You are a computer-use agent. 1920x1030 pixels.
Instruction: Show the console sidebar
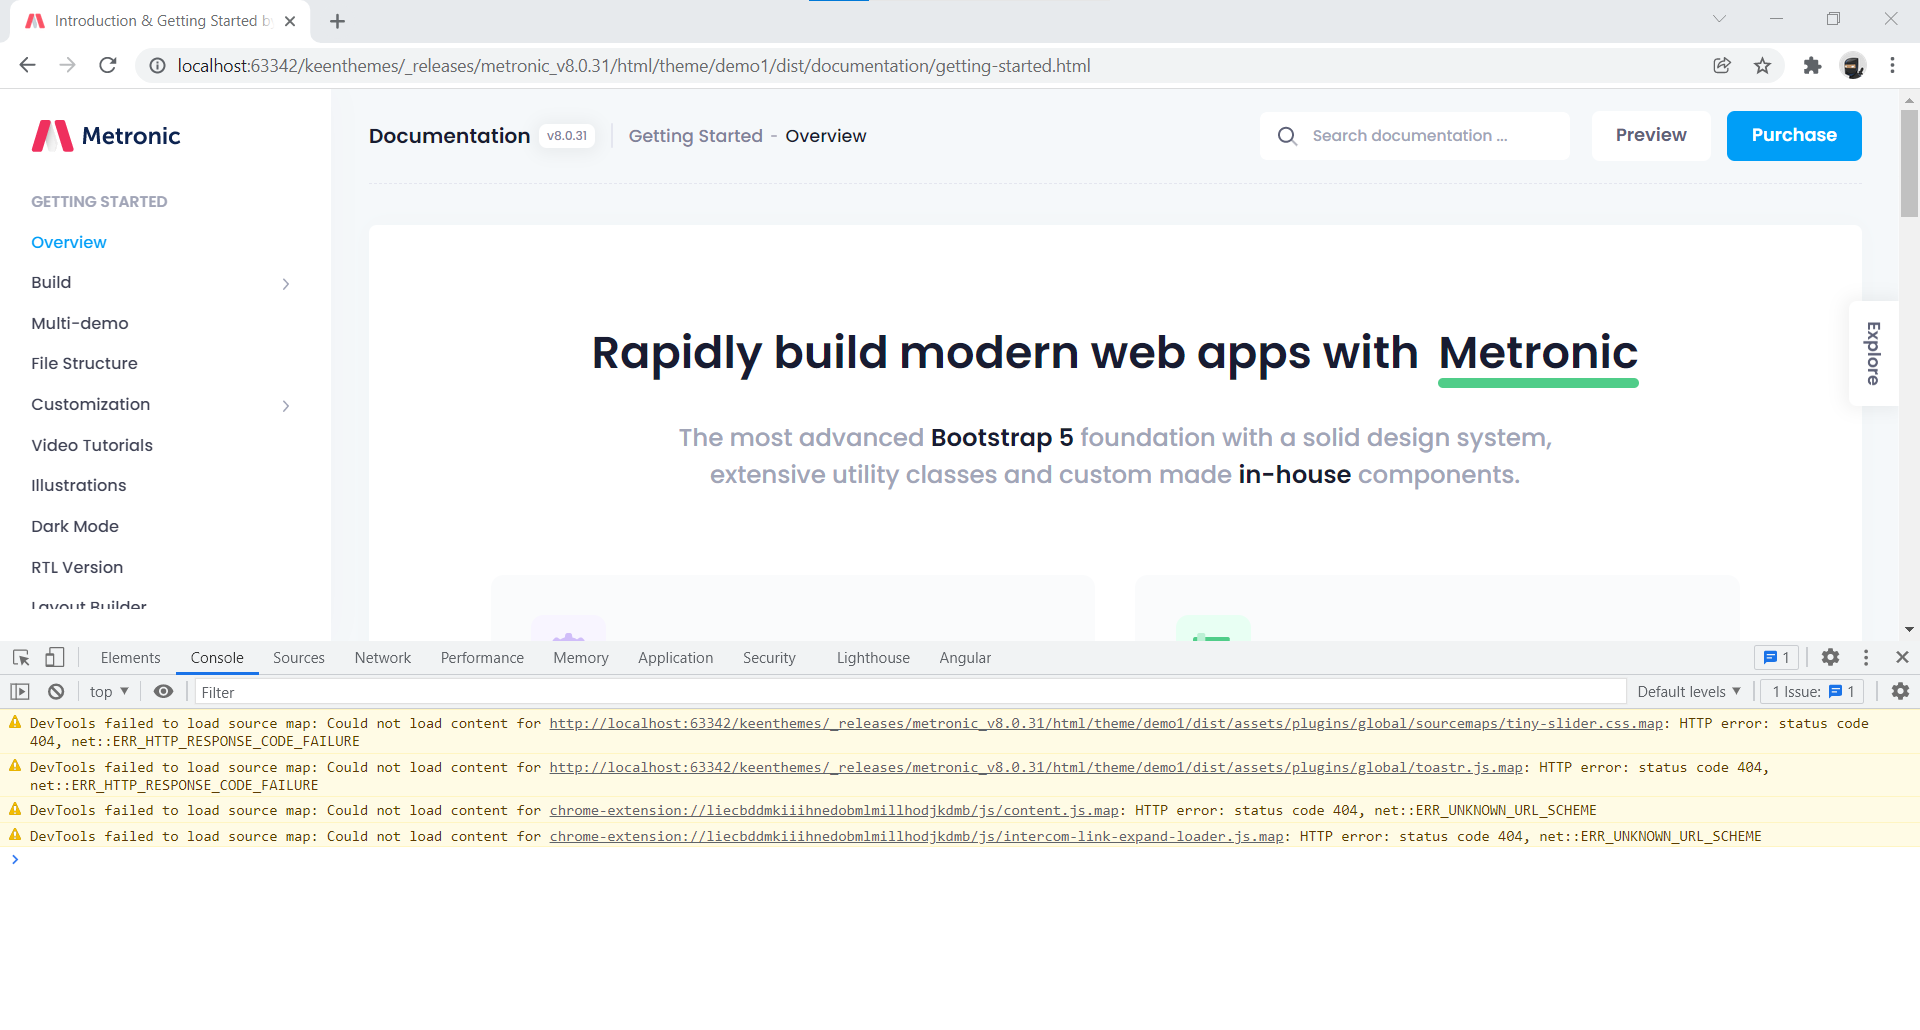(x=20, y=691)
